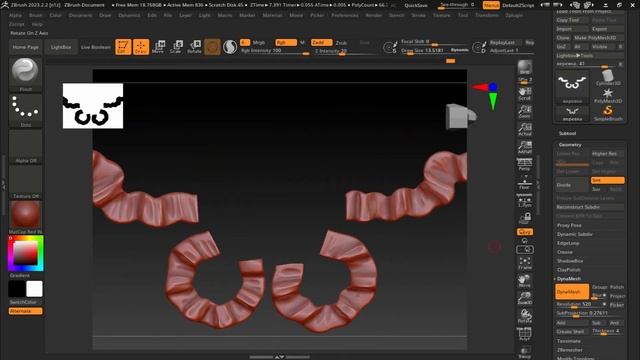
Task: Select the SimpleBrush tool
Action: pyautogui.click(x=608, y=113)
